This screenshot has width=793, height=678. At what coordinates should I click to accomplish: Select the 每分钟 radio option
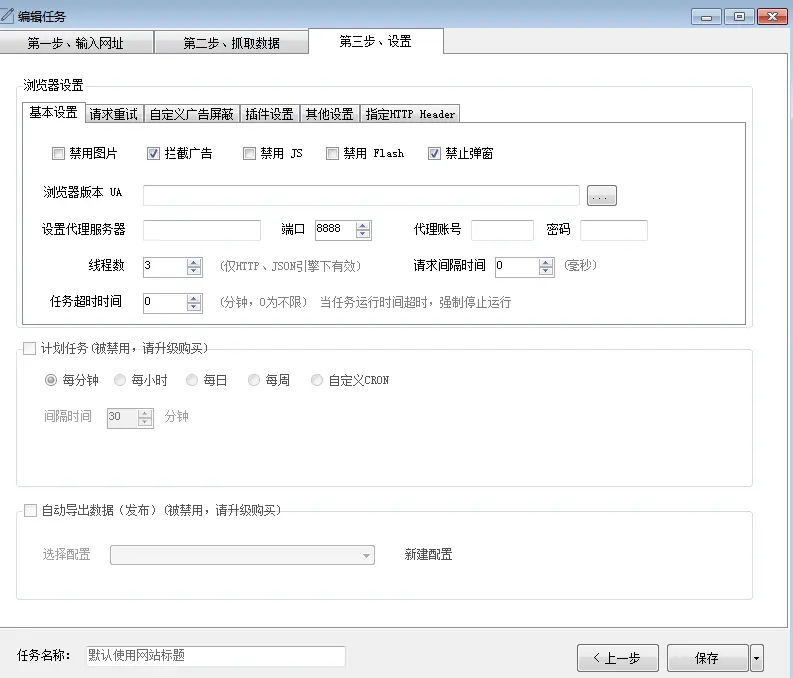click(51, 380)
